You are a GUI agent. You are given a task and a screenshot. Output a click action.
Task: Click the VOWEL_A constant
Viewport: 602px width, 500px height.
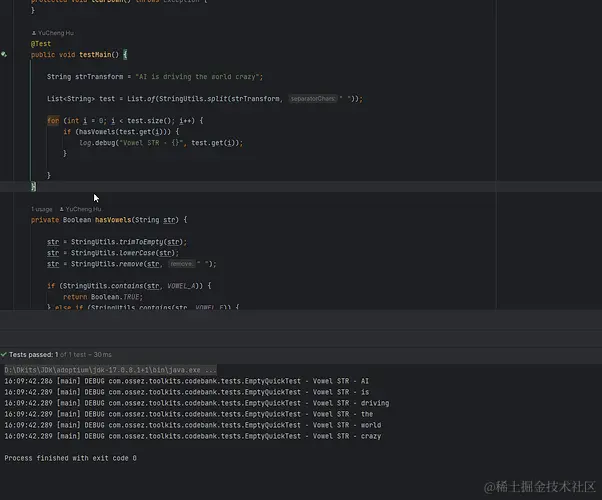pos(182,286)
